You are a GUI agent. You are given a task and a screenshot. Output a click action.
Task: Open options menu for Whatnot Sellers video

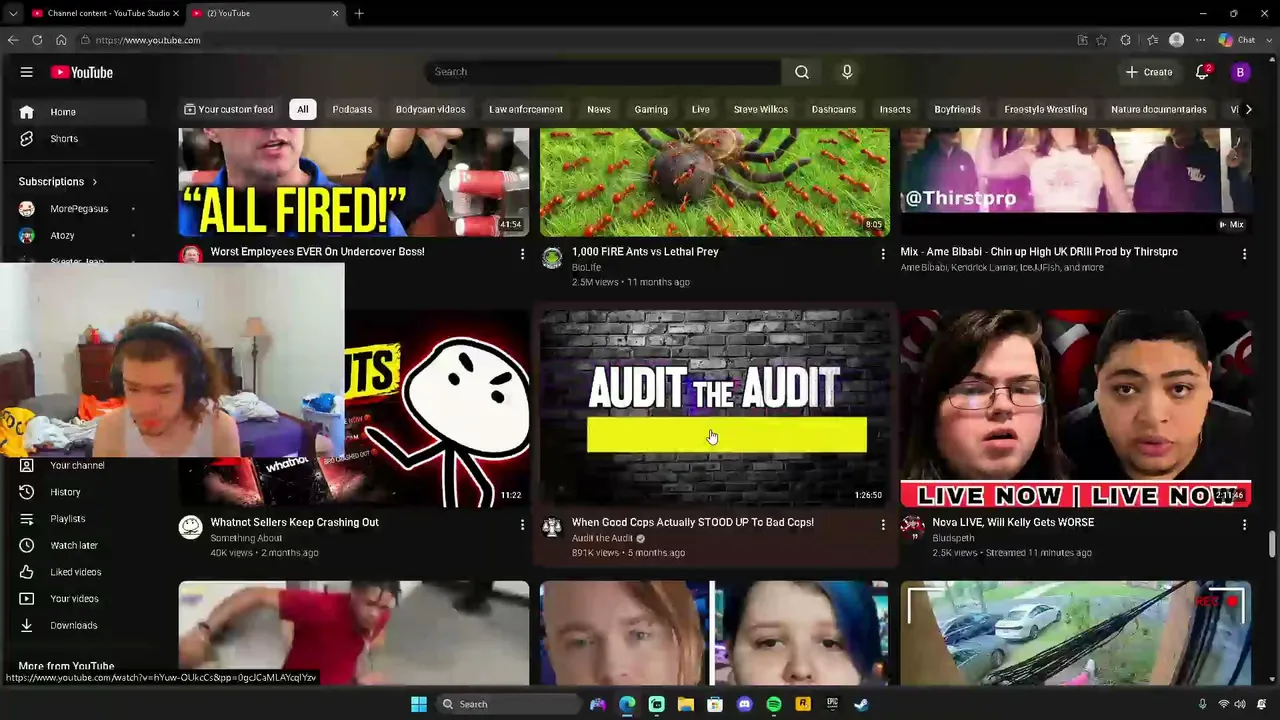pyautogui.click(x=522, y=525)
